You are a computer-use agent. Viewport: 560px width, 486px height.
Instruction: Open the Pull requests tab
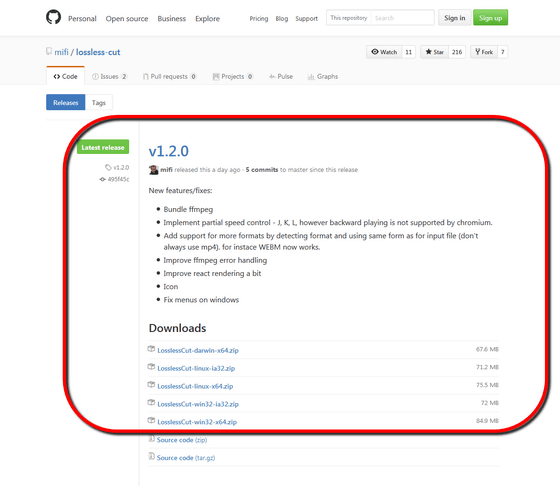[169, 76]
